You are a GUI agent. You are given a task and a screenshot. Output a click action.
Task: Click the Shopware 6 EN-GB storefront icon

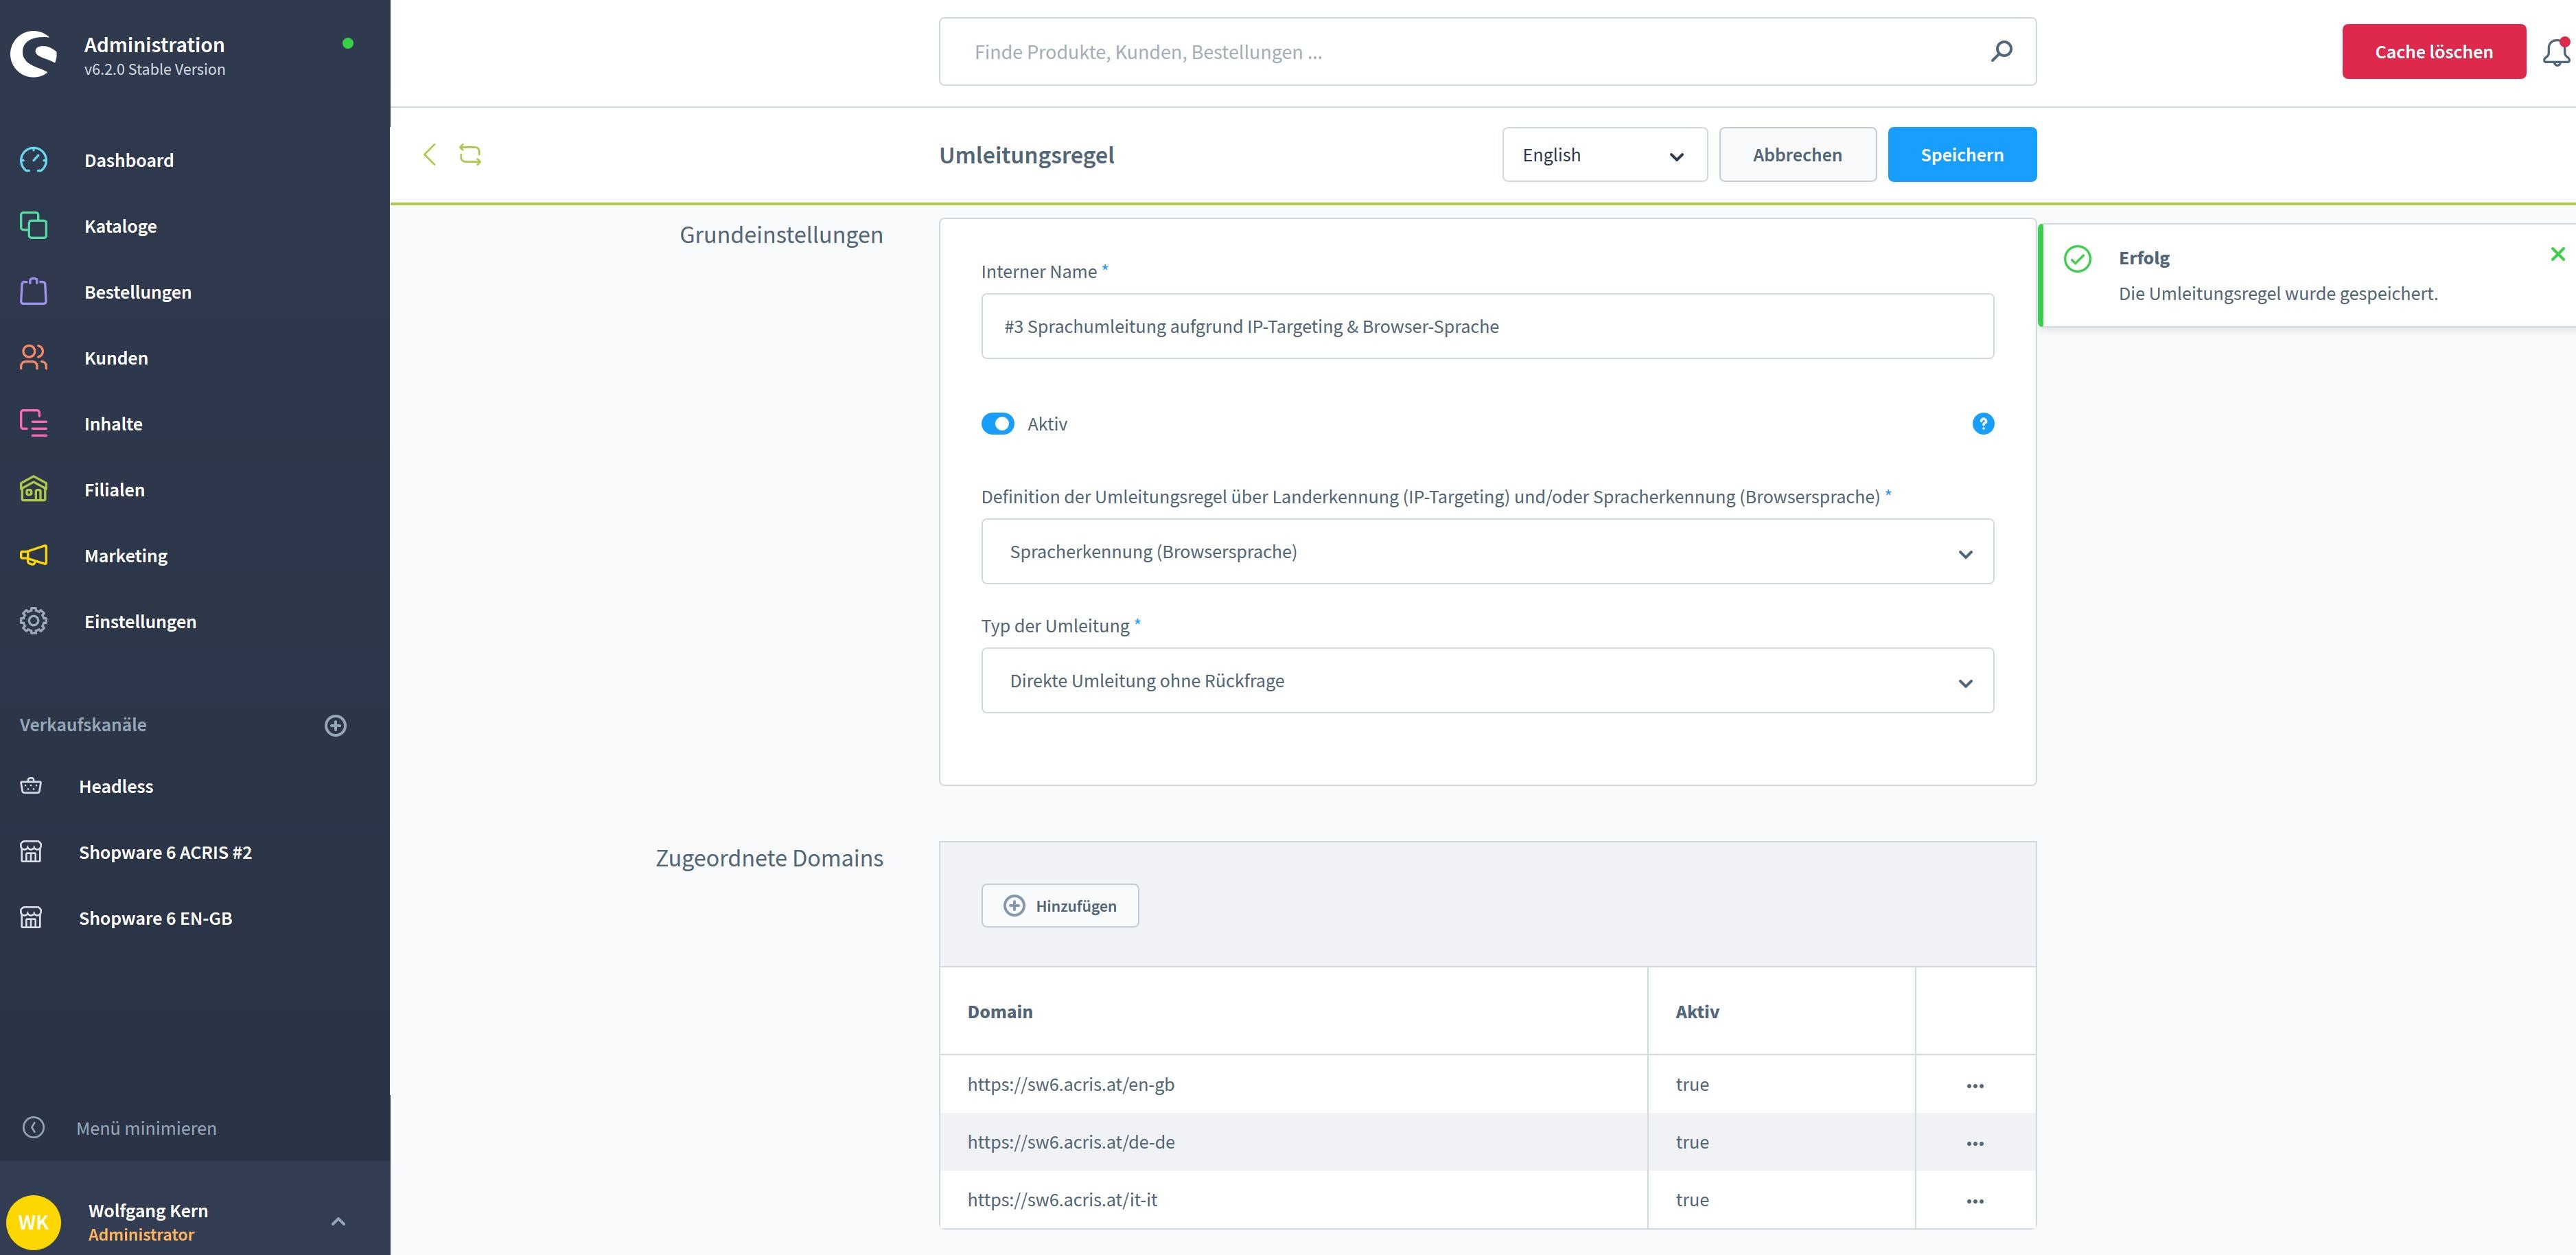coord(31,918)
